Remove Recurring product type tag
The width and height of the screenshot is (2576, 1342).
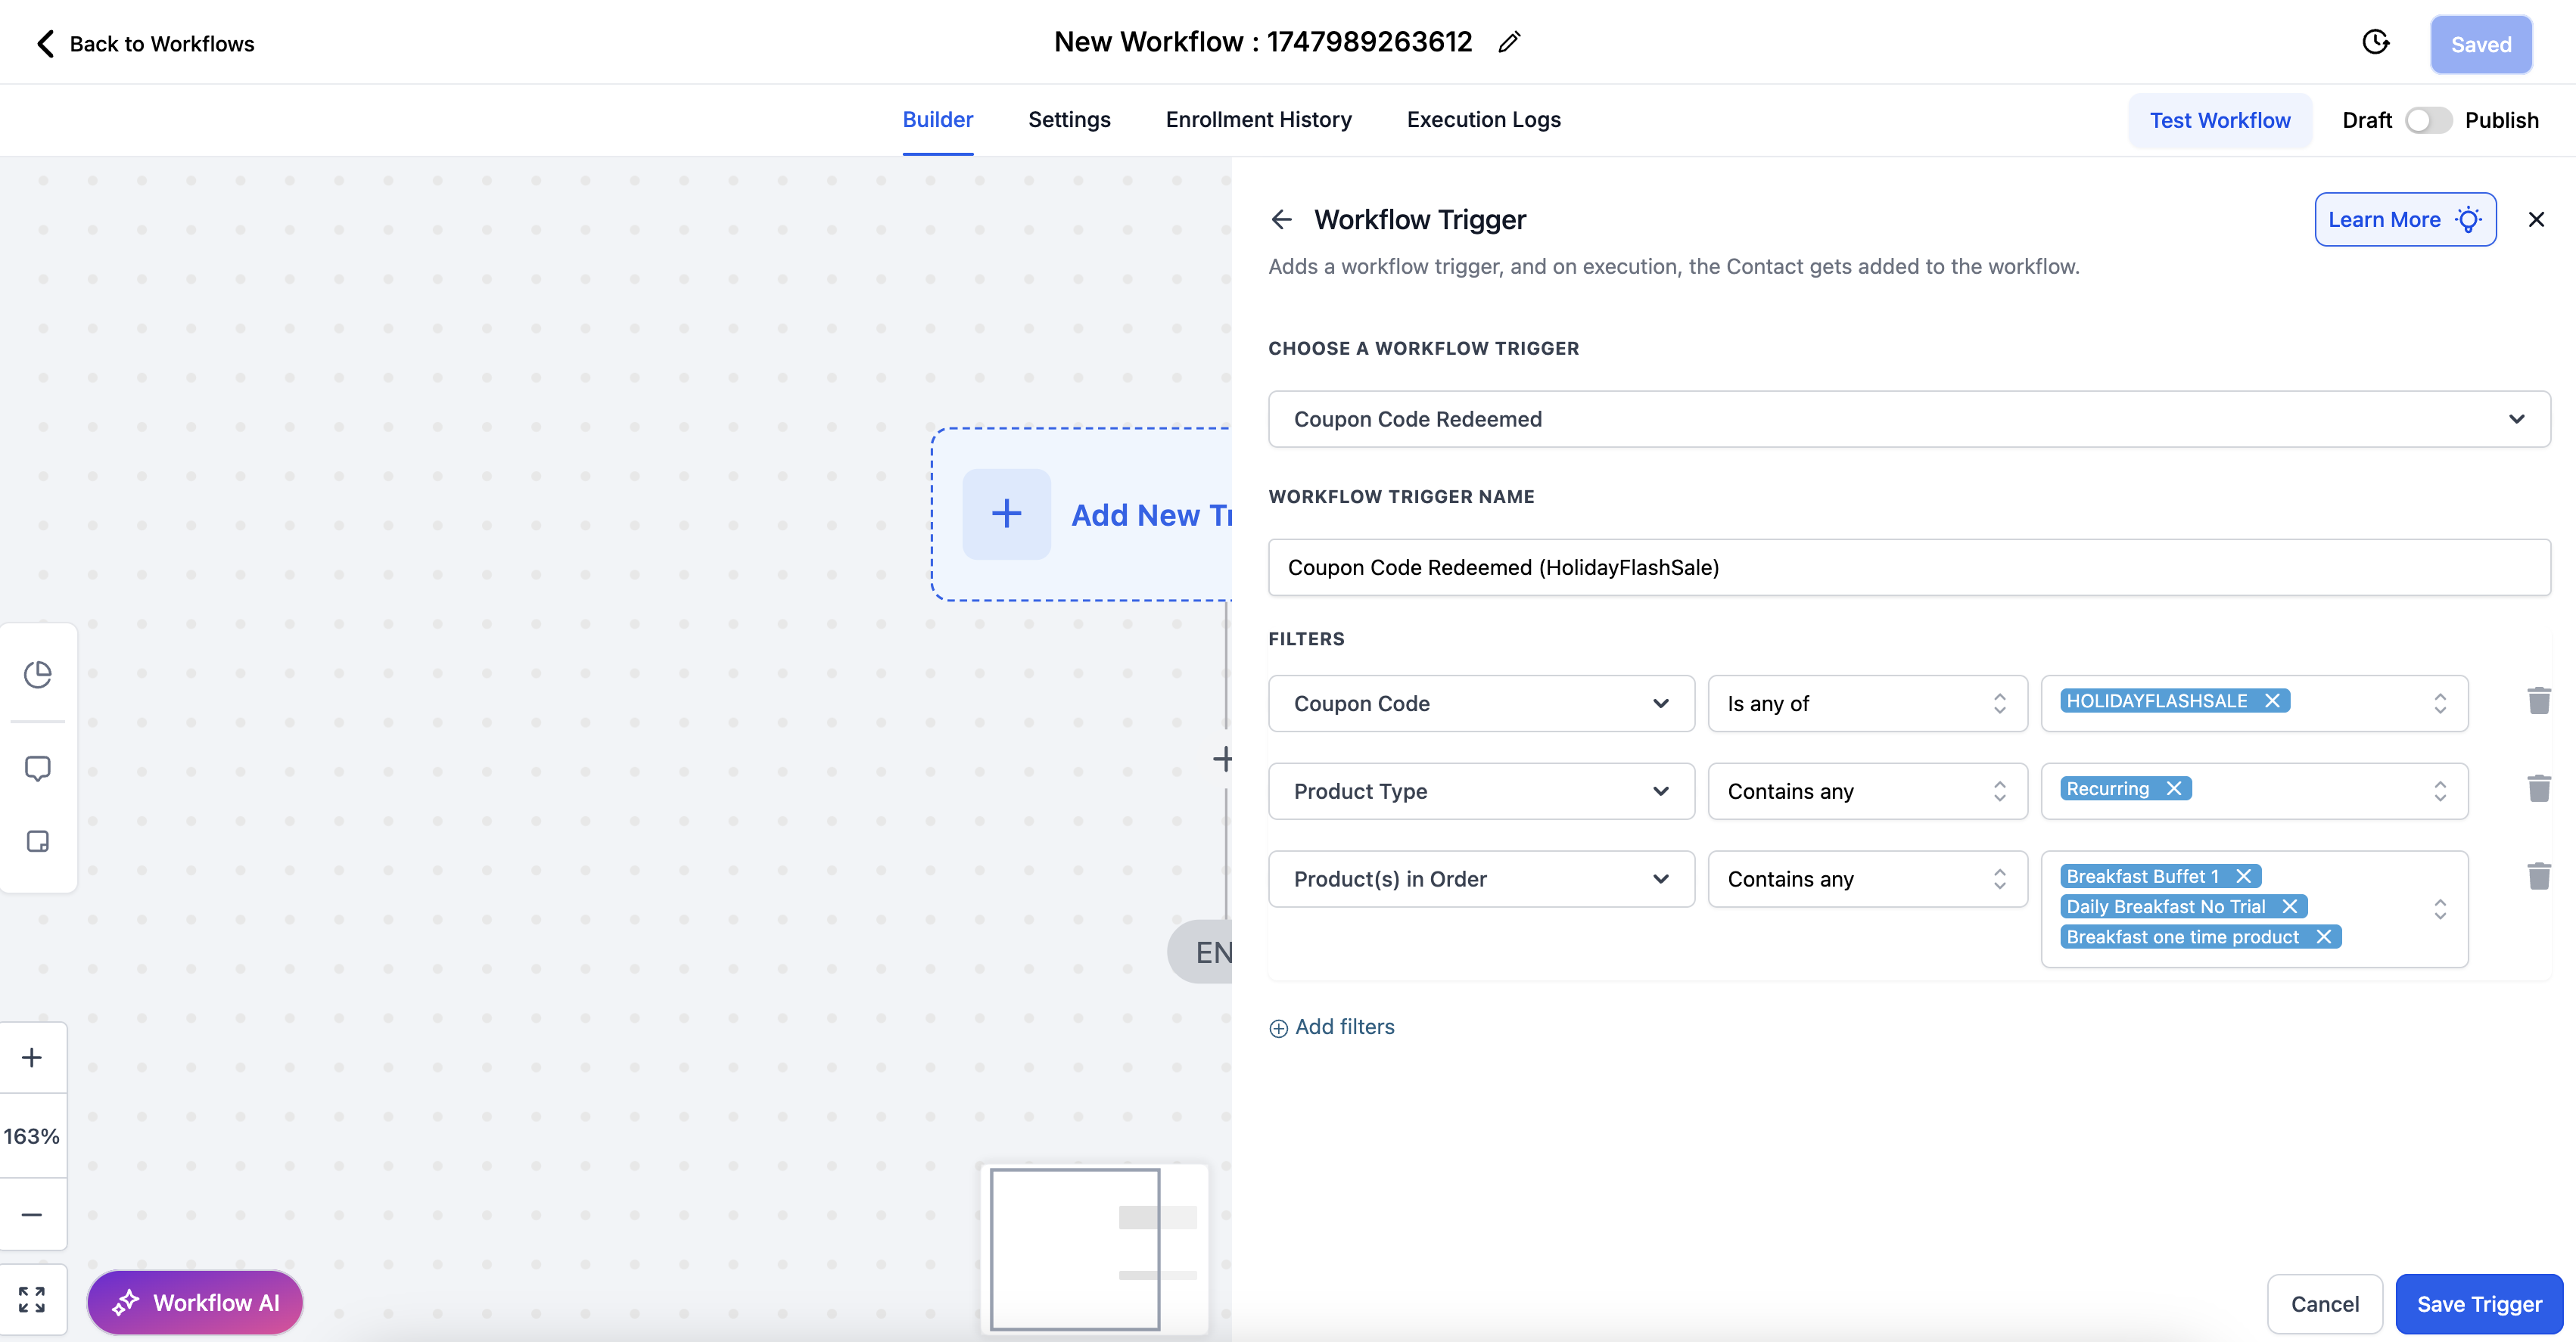click(2174, 789)
